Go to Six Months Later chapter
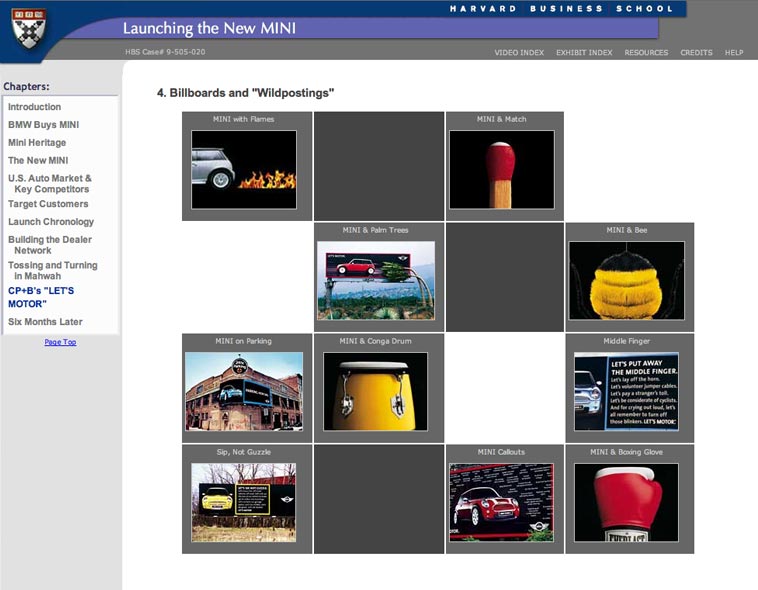The width and height of the screenshot is (758, 590). tap(45, 322)
